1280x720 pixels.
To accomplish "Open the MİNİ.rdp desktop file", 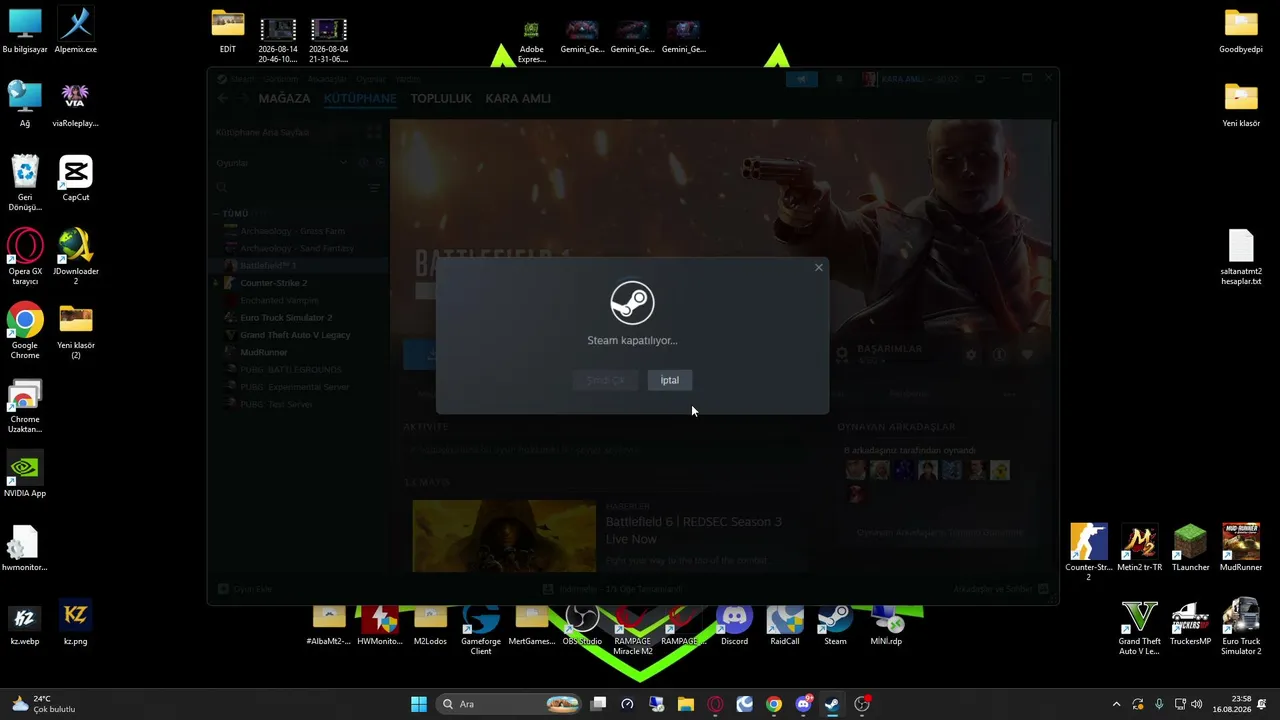I will tap(886, 625).
